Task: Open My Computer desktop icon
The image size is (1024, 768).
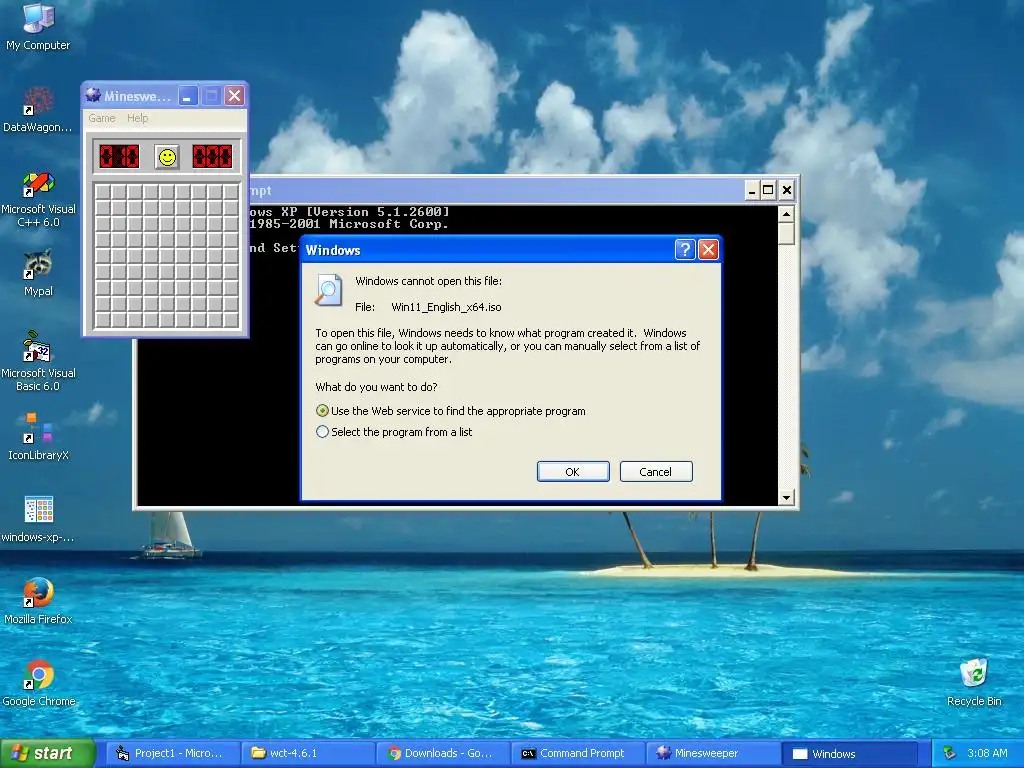Action: 38,27
